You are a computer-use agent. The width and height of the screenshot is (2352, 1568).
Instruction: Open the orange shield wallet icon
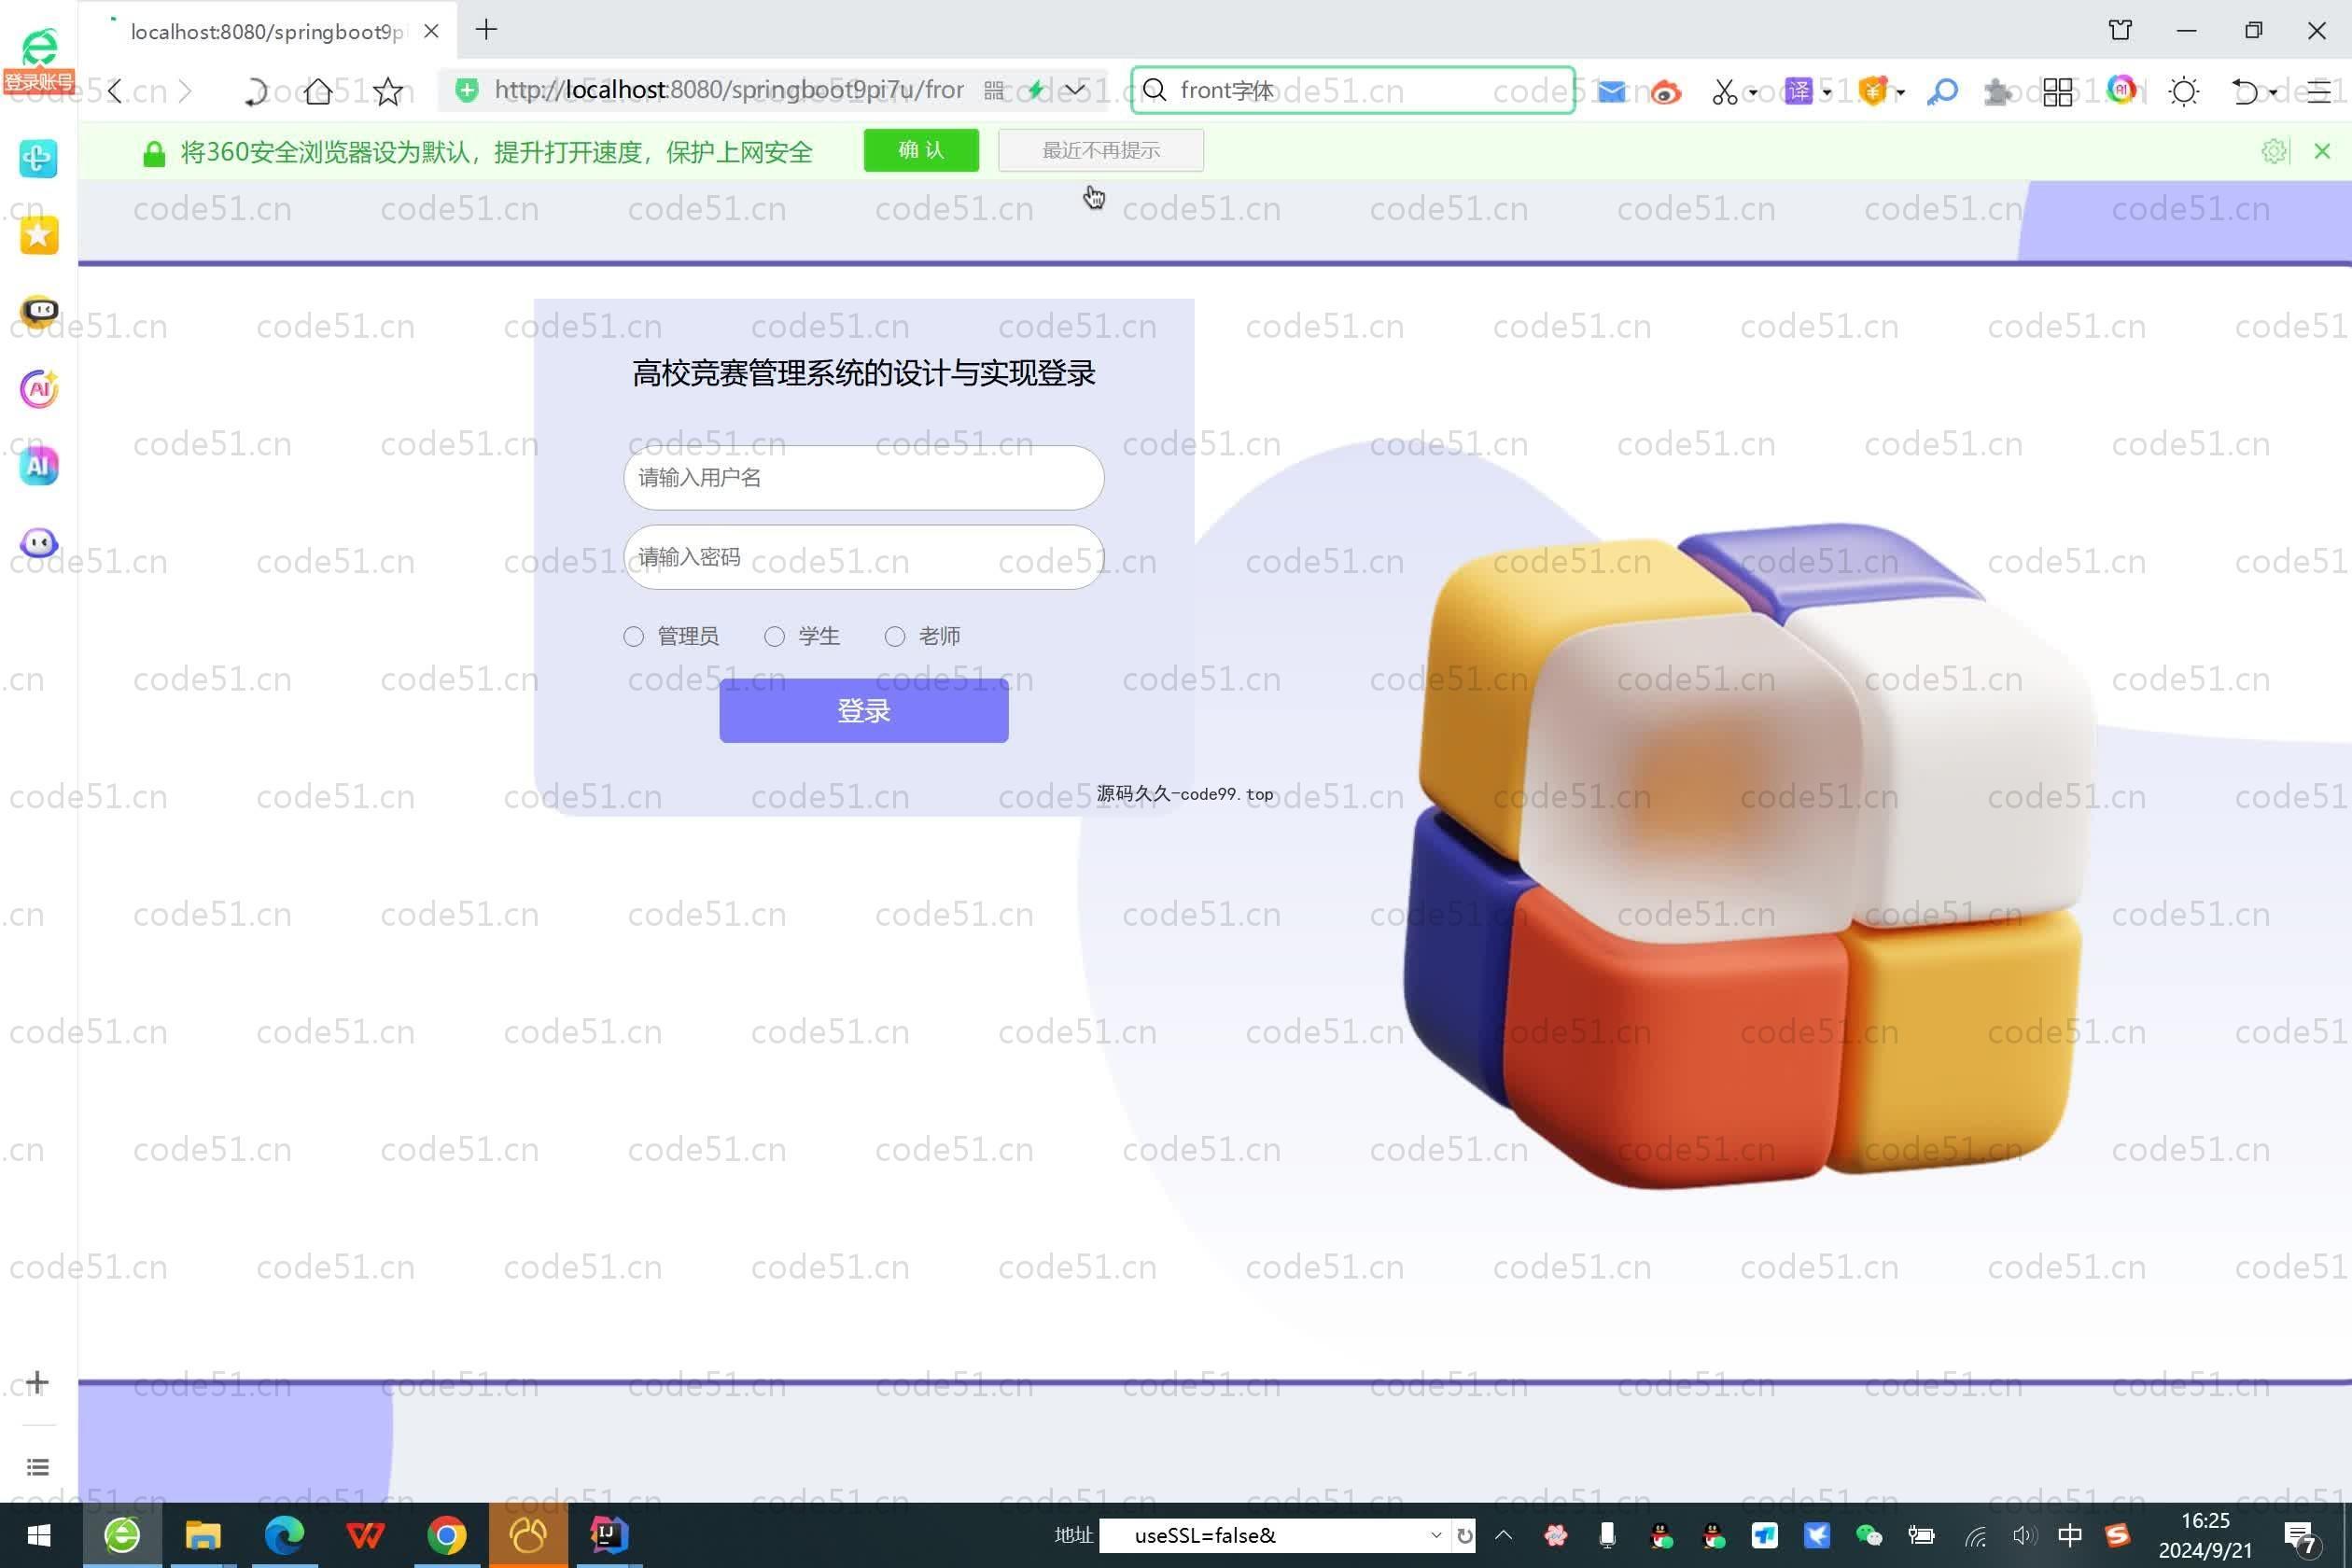point(1873,91)
